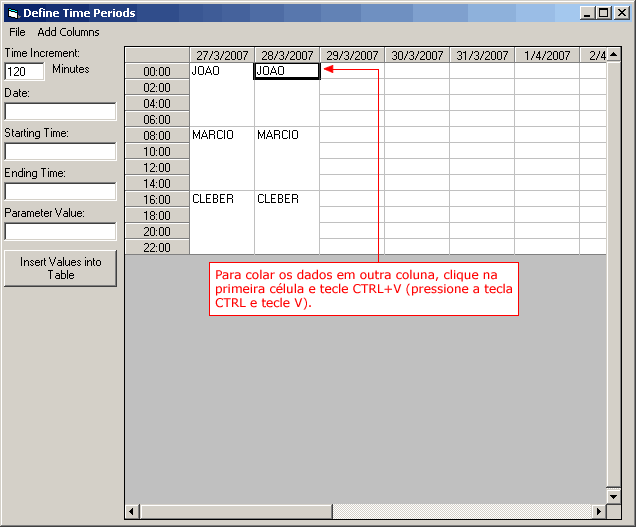Focus the Ending Time field
The width and height of the screenshot is (636, 527).
click(60, 191)
